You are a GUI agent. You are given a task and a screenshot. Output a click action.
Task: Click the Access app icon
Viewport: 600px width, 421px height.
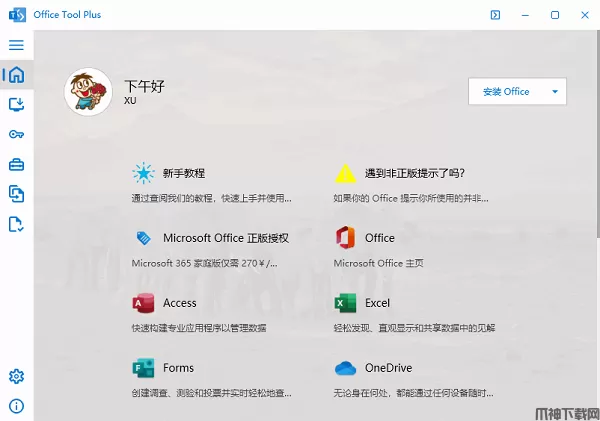point(143,303)
